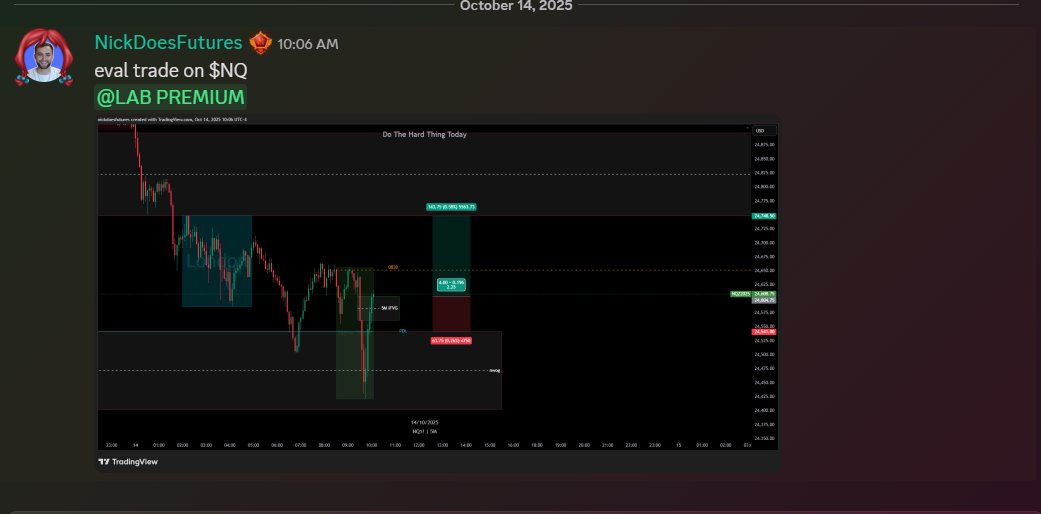Click the 5M IFVG label on chart
The height and width of the screenshot is (514, 1041).
click(389, 308)
